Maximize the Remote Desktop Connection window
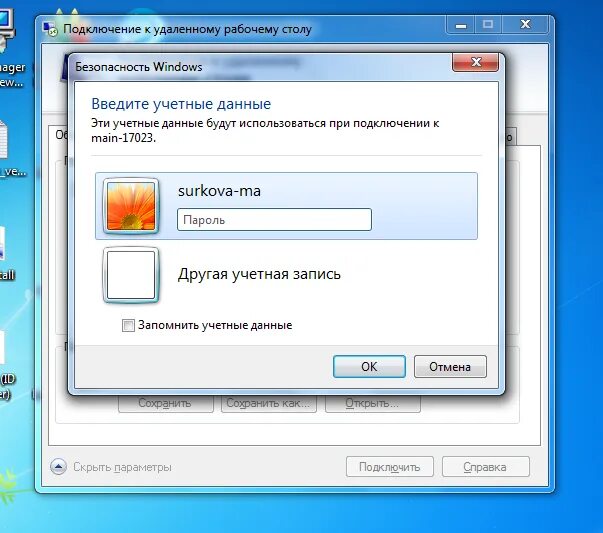Image resolution: width=603 pixels, height=533 pixels. (x=488, y=25)
